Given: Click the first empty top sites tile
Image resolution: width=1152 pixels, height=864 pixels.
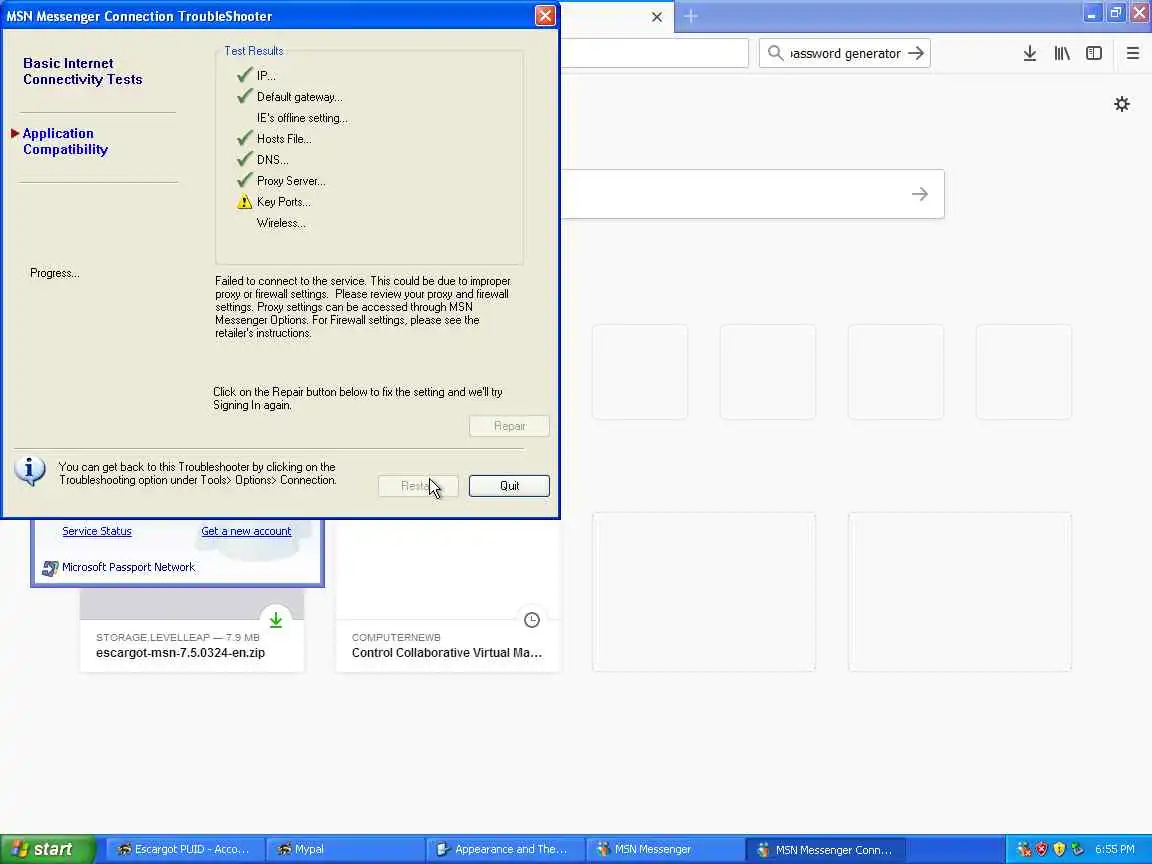Looking at the screenshot, I should (640, 372).
